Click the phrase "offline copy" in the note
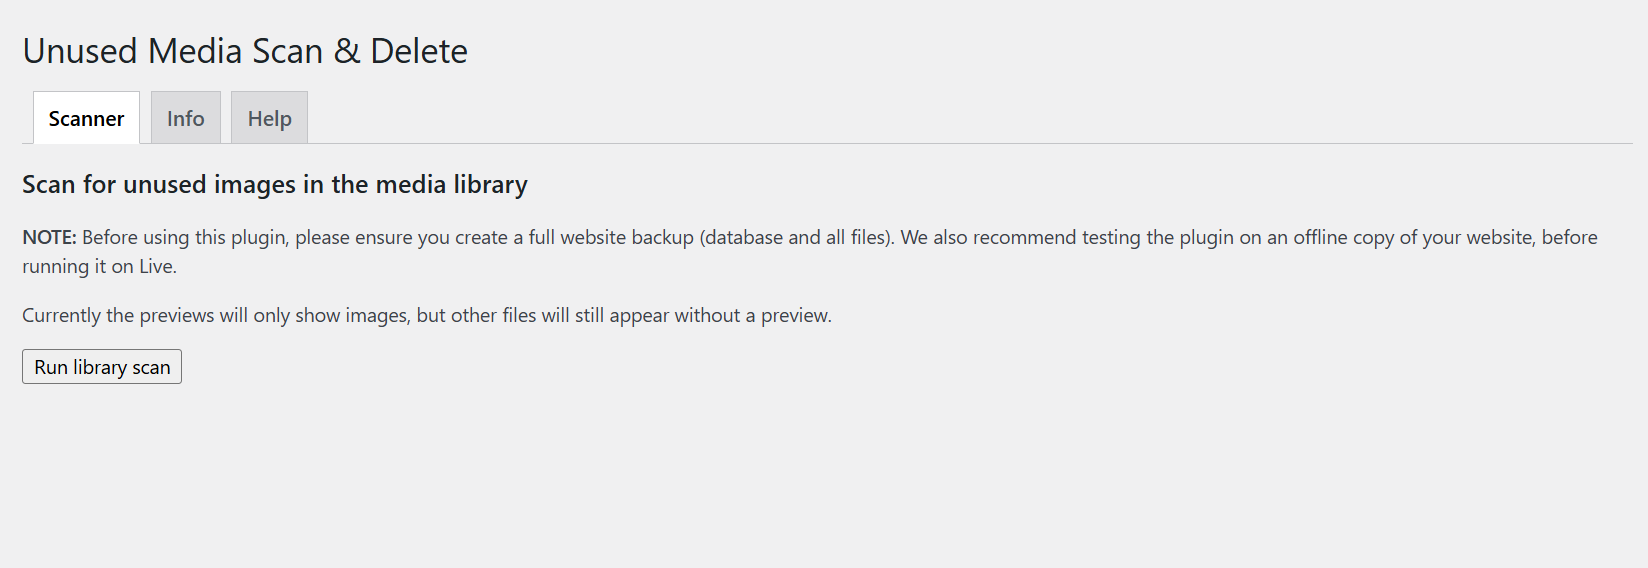 click(x=1343, y=238)
